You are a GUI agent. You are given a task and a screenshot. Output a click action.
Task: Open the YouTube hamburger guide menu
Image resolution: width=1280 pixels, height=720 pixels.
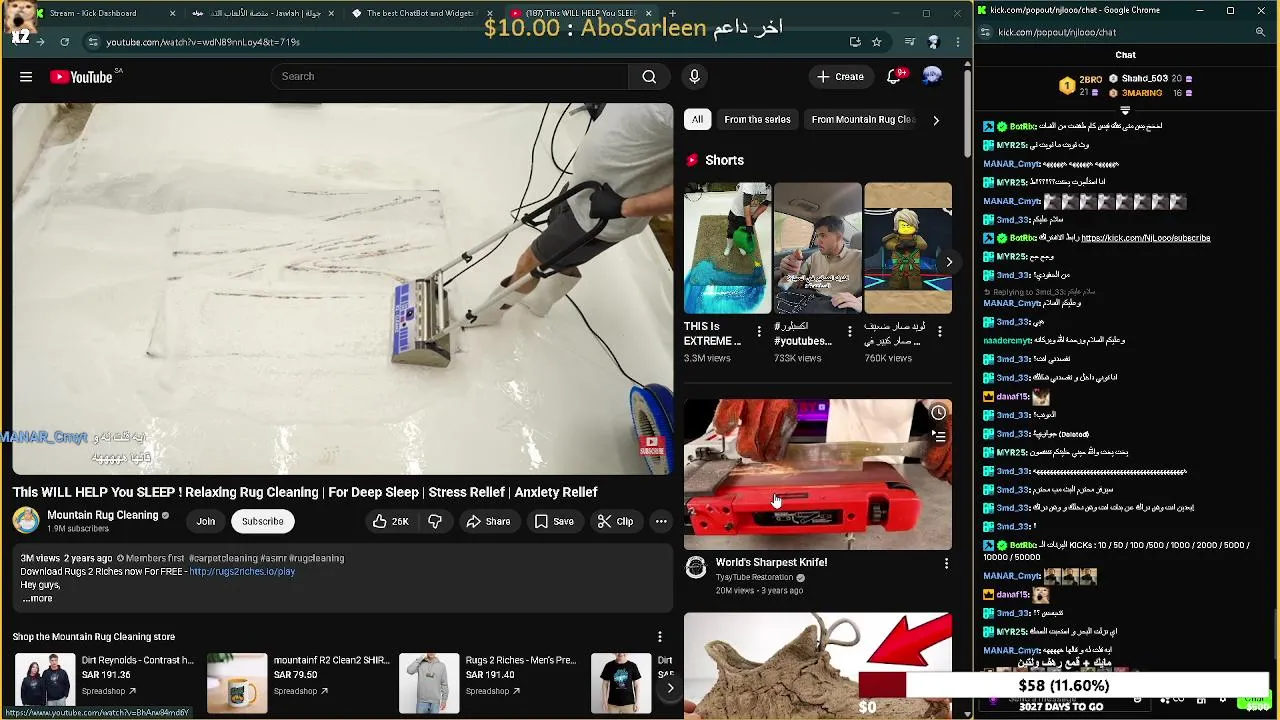[26, 76]
